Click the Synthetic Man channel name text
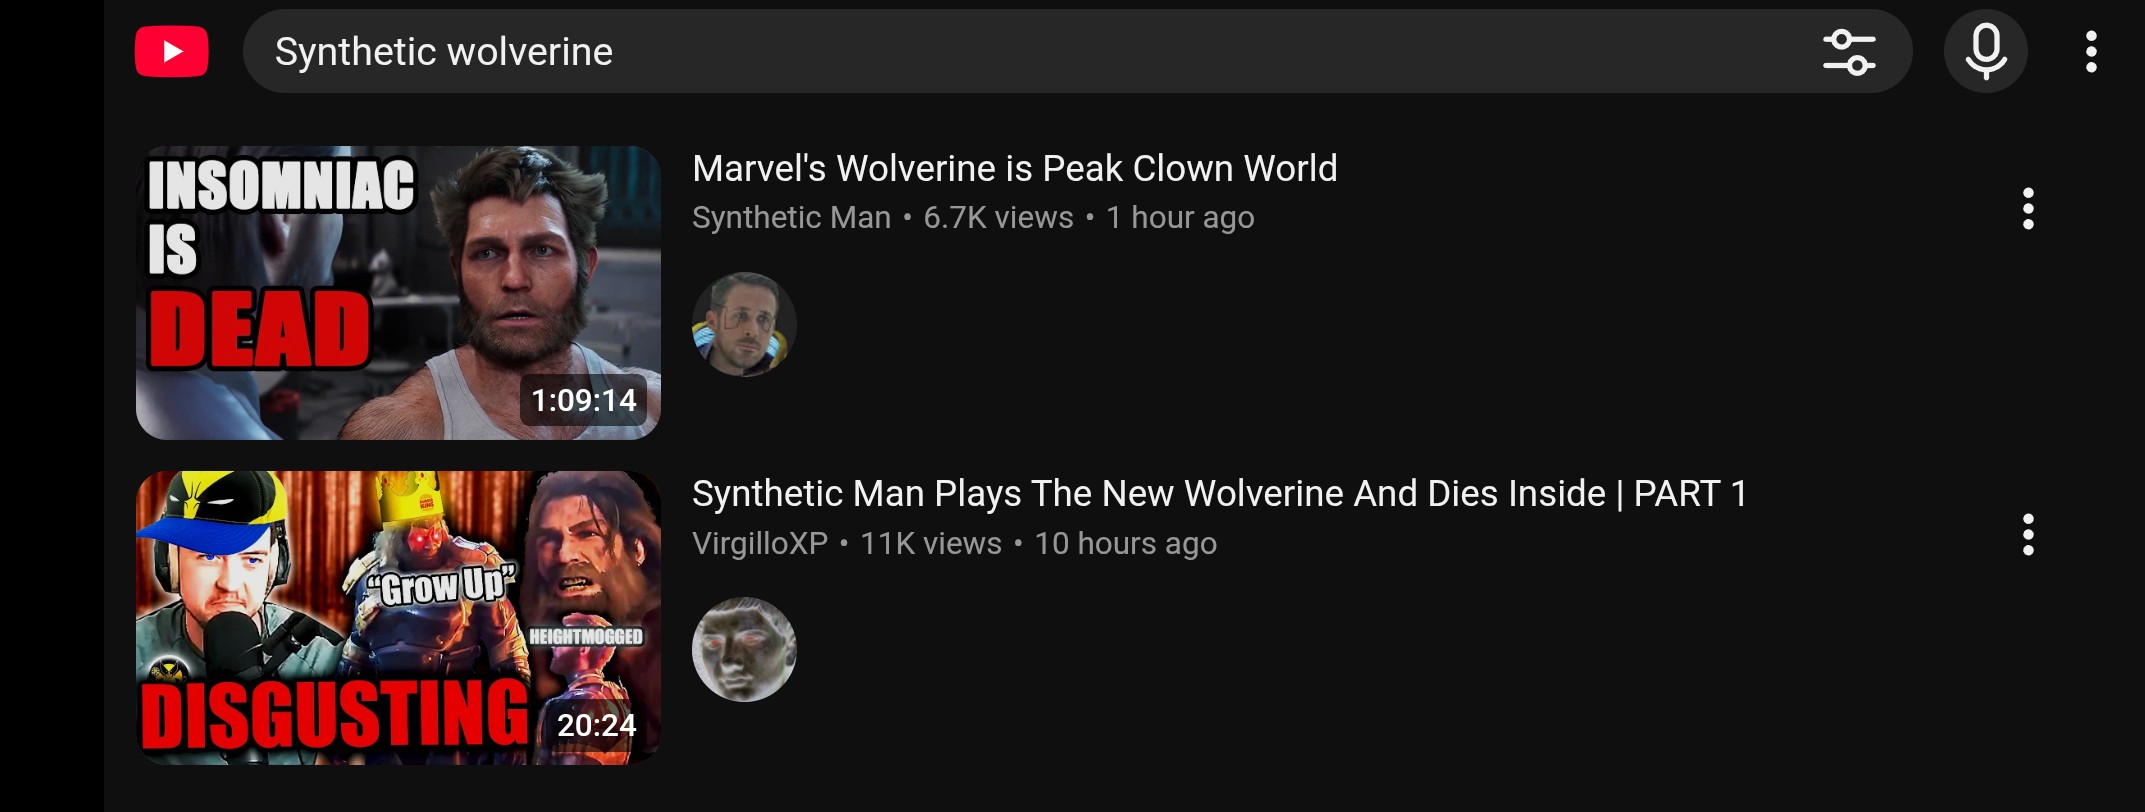This screenshot has height=812, width=2145. (791, 218)
